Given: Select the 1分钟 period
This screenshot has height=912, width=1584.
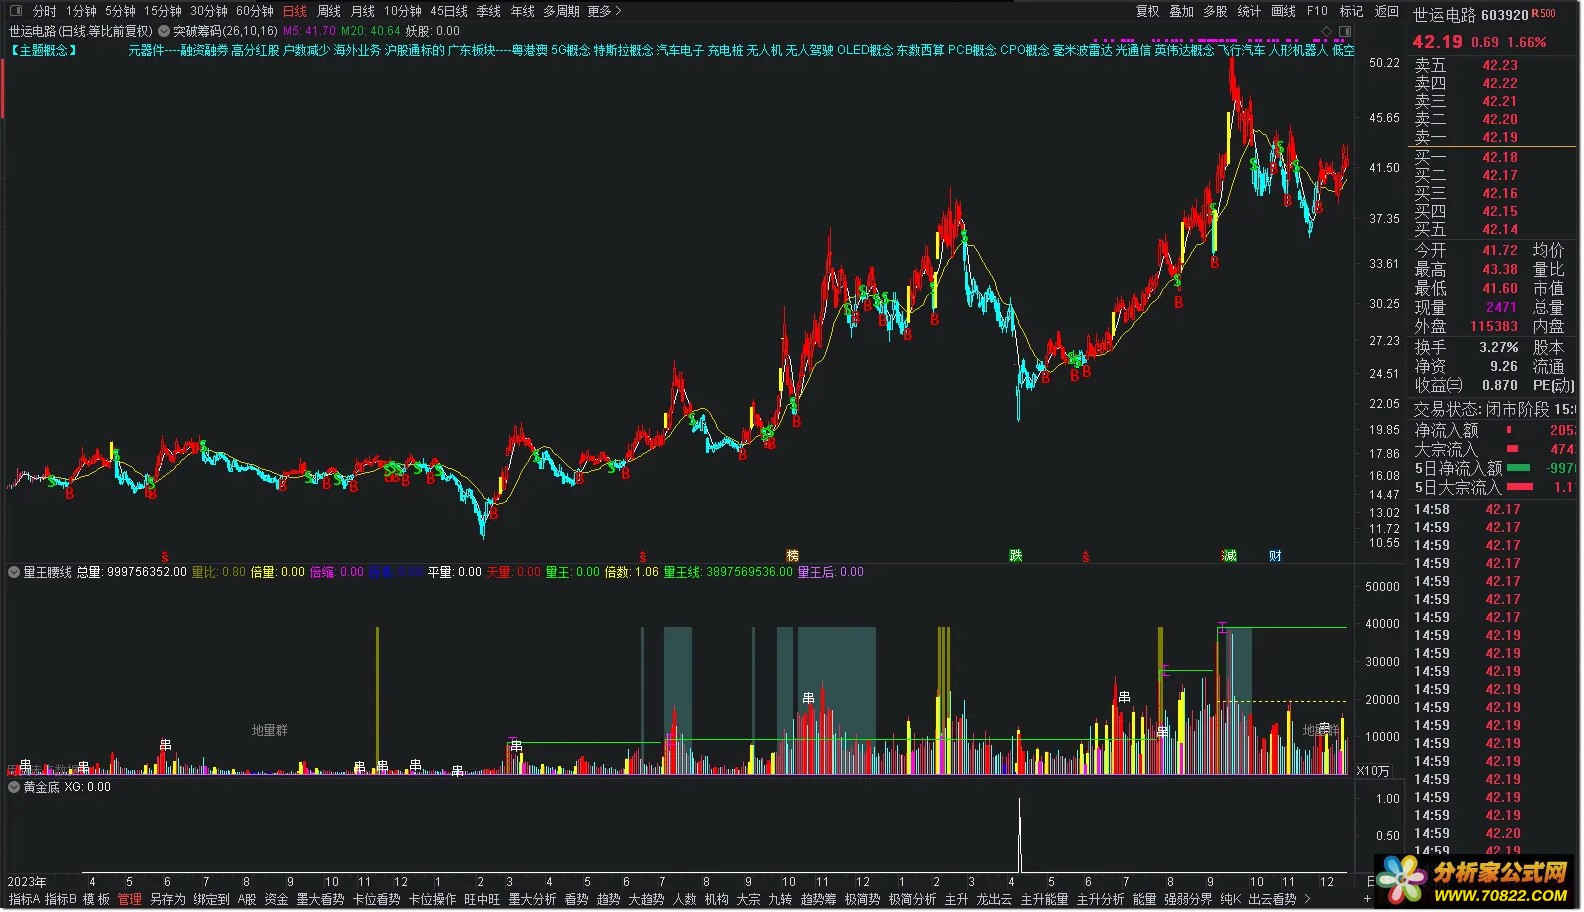Looking at the screenshot, I should (x=82, y=11).
